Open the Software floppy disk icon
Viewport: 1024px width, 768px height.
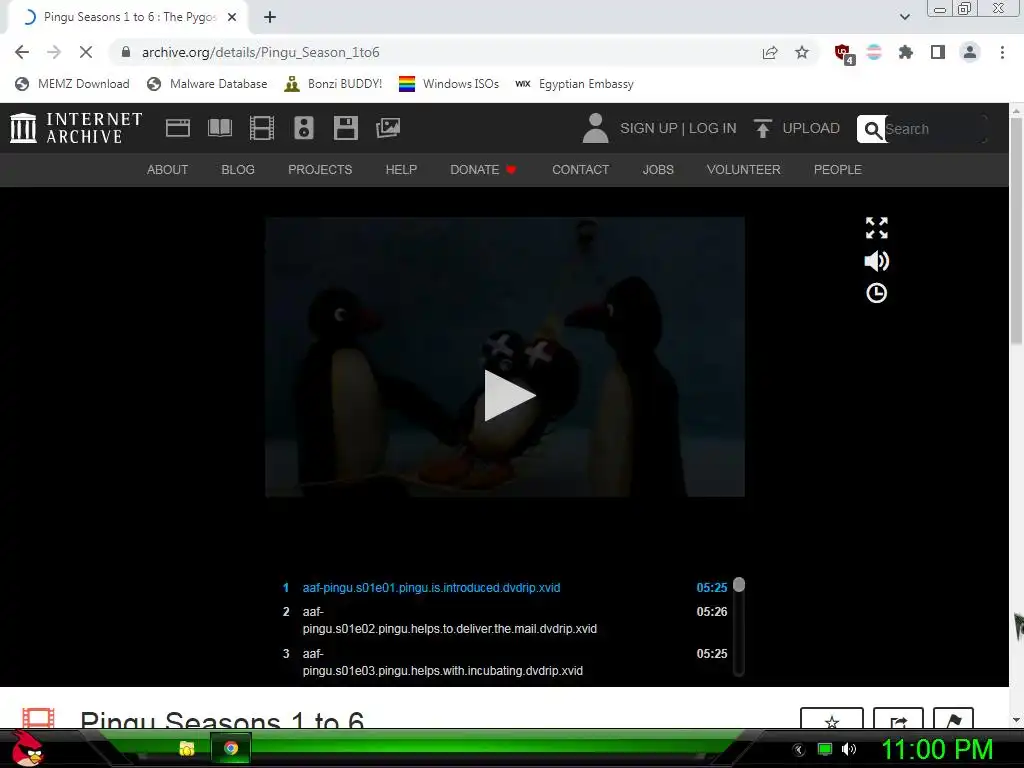tap(345, 128)
